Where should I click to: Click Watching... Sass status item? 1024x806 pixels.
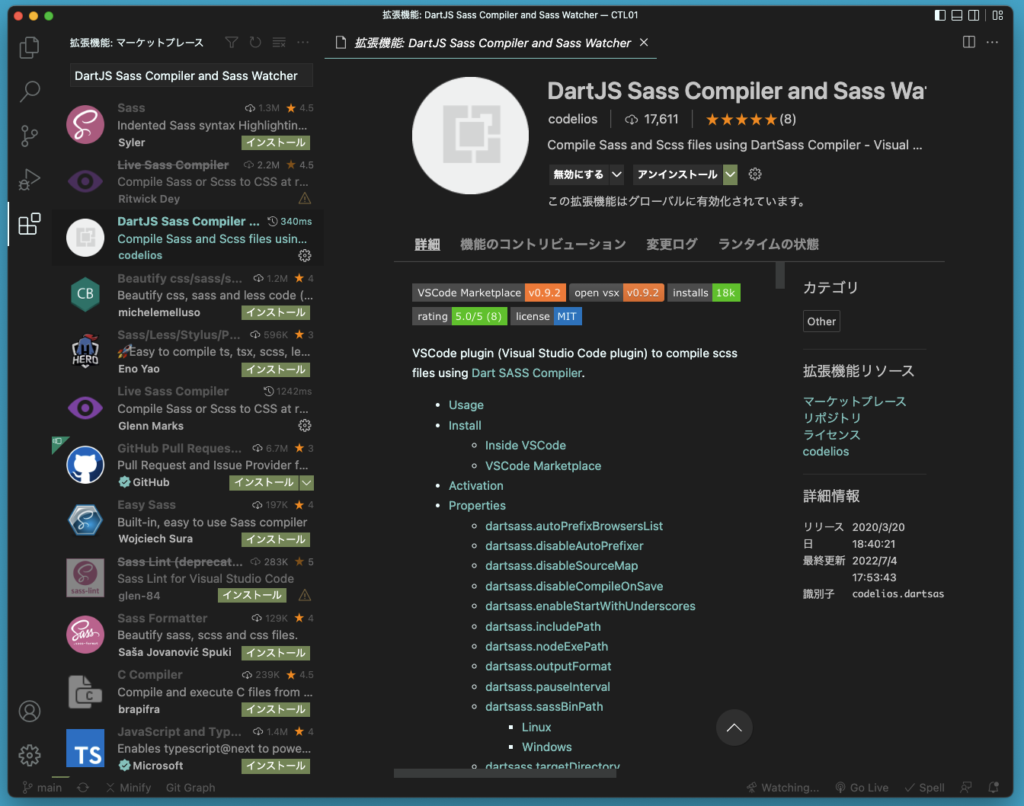pos(783,788)
